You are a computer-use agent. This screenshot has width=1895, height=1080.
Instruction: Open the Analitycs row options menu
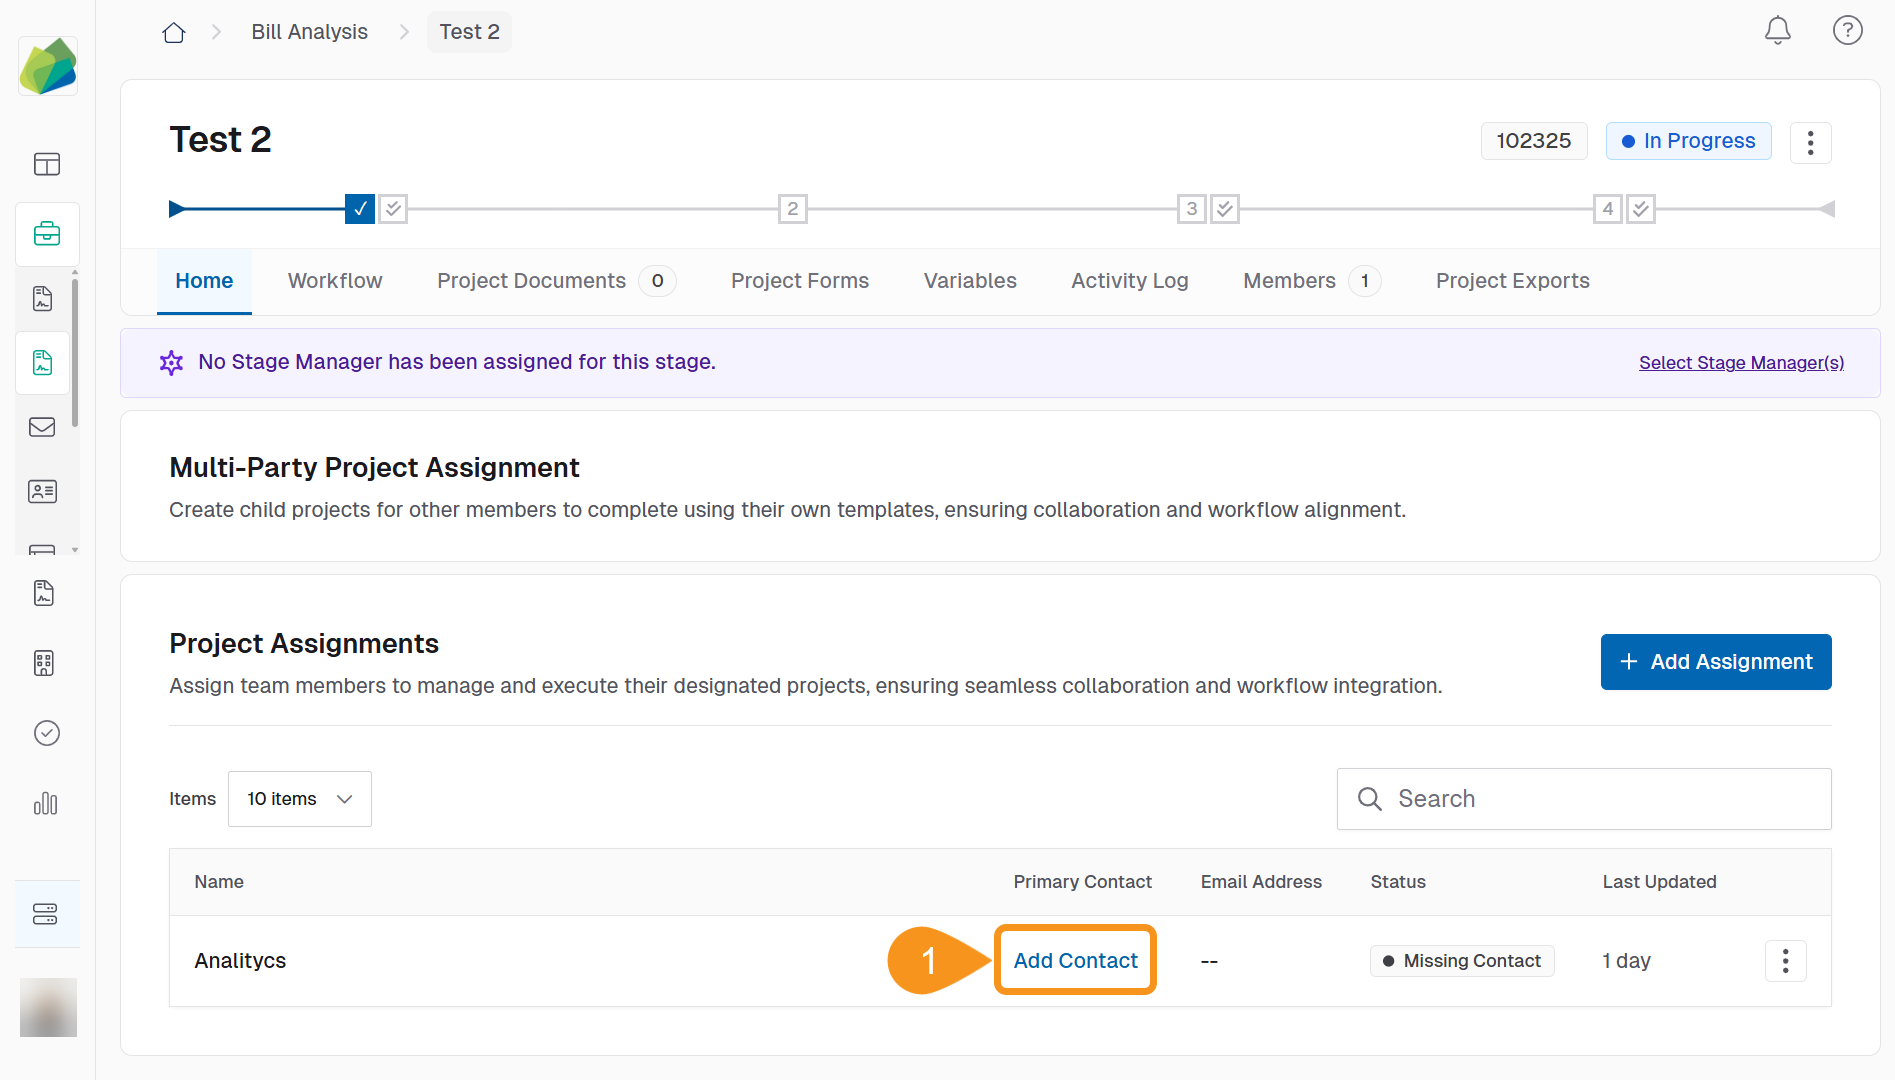click(x=1786, y=961)
